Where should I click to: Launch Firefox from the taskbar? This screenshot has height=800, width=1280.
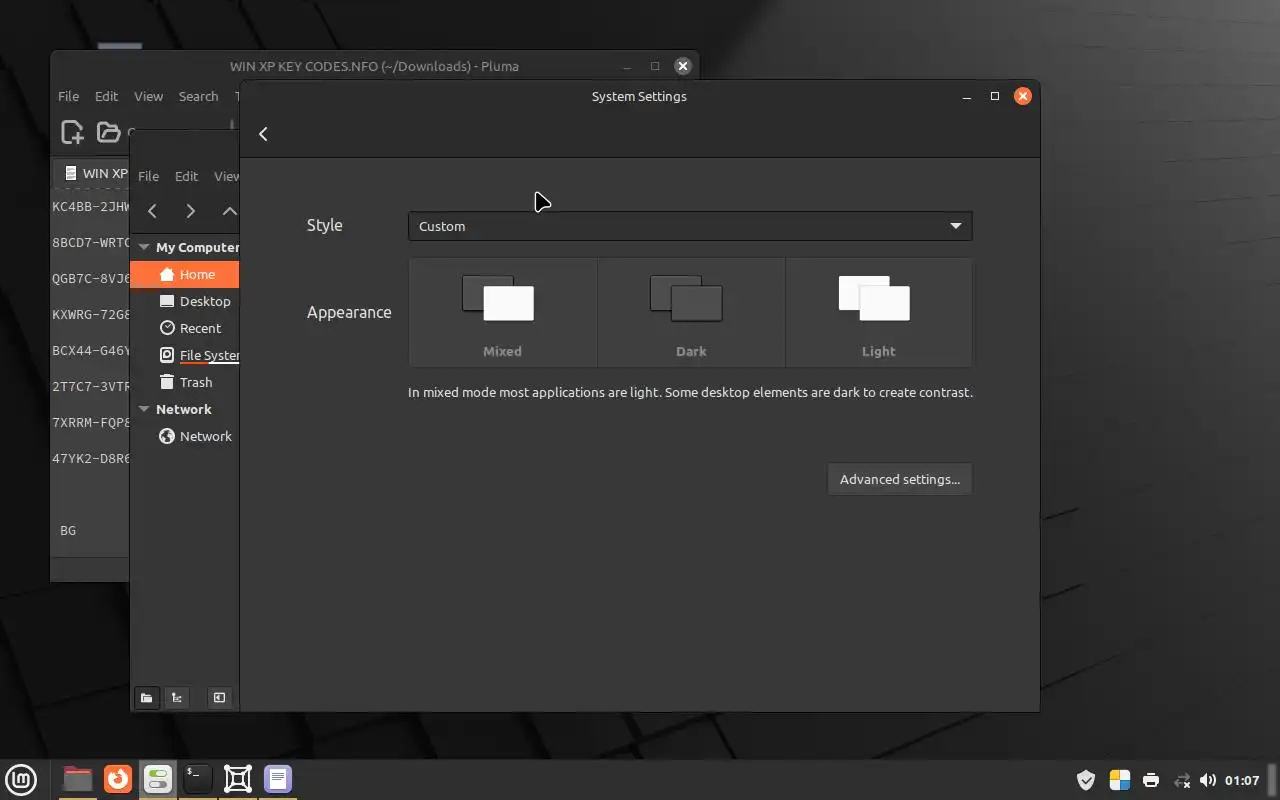pyautogui.click(x=118, y=779)
